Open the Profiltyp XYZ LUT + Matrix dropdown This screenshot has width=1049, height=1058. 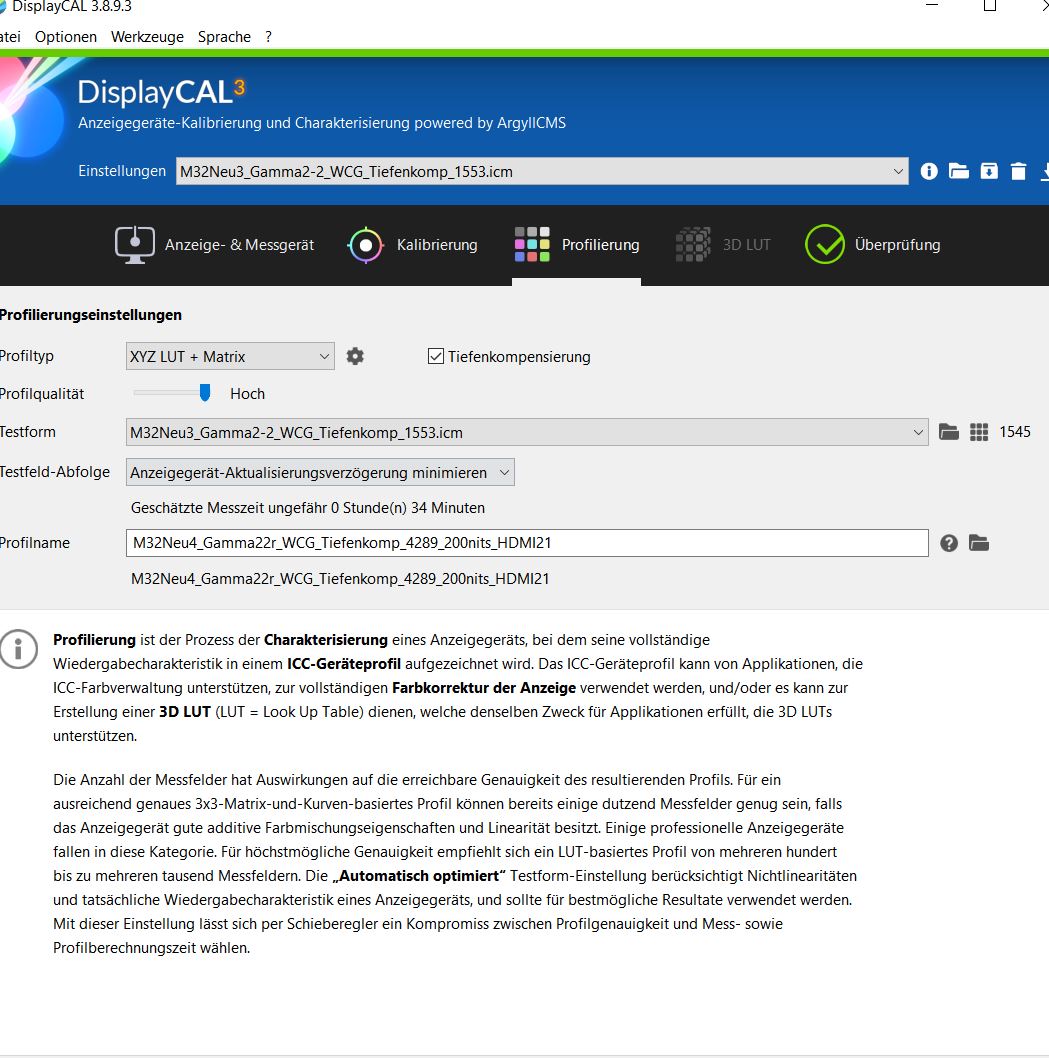tap(230, 356)
